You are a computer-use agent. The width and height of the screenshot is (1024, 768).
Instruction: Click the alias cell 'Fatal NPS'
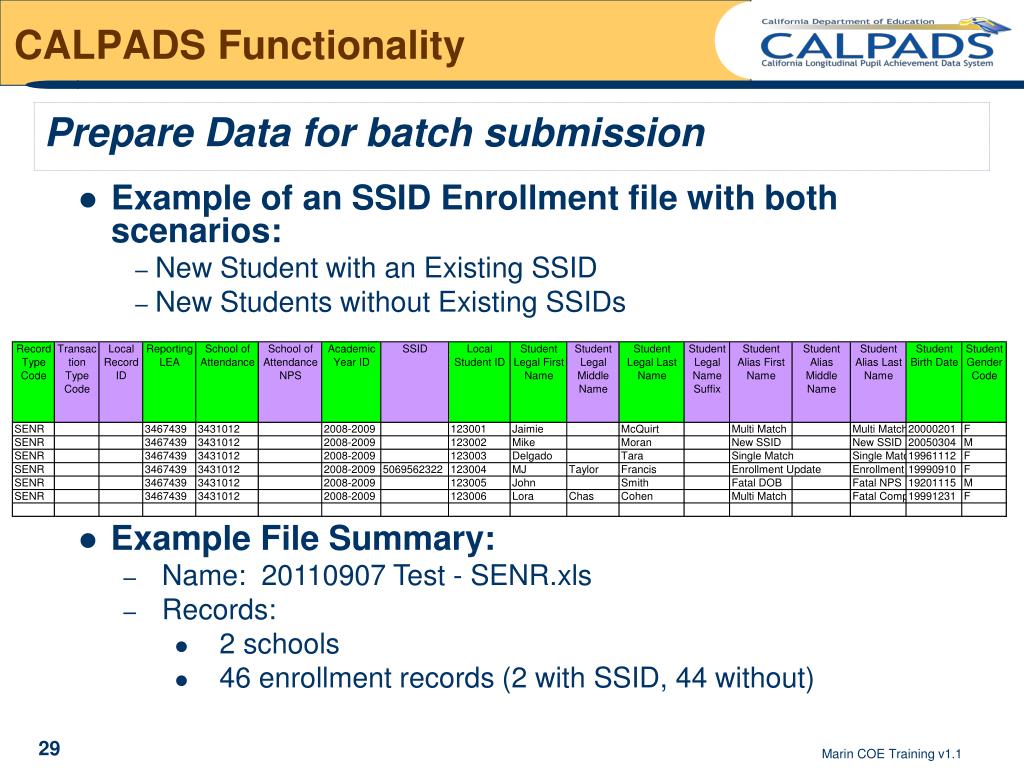(x=876, y=483)
